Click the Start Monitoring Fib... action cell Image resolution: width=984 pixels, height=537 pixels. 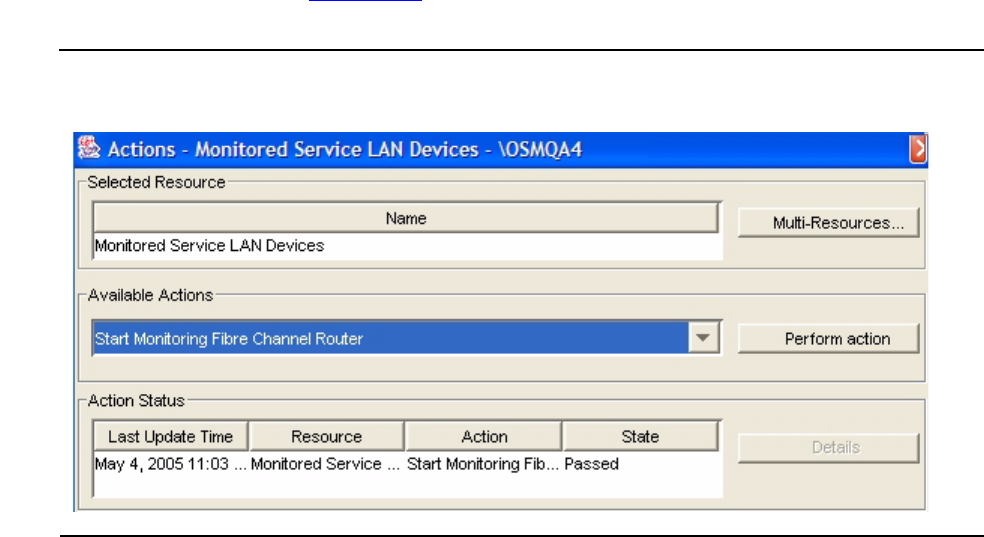(x=482, y=464)
